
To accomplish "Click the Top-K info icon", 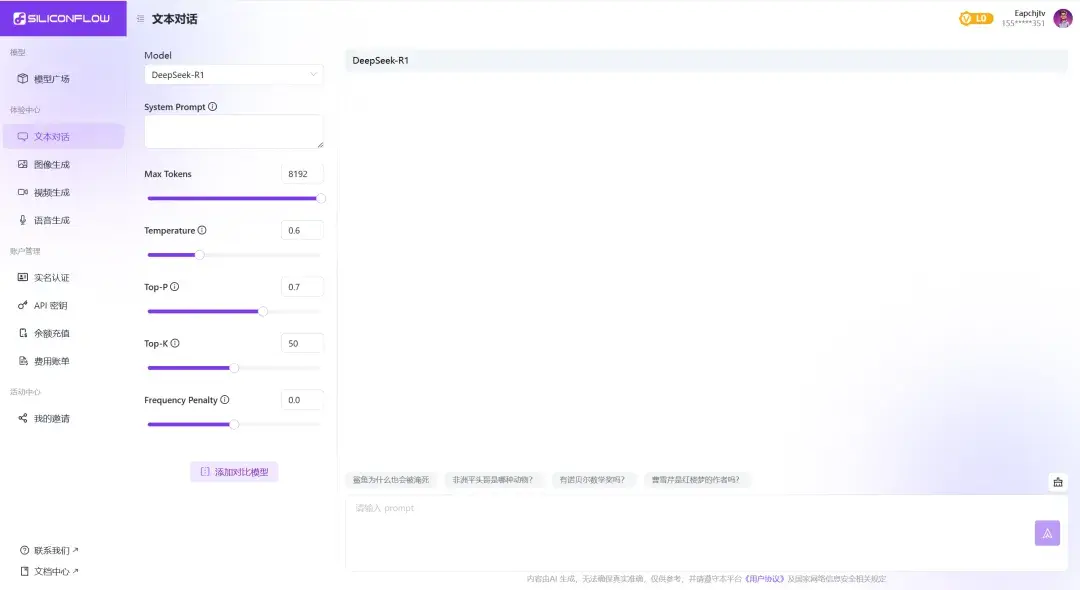I will click(x=175, y=344).
